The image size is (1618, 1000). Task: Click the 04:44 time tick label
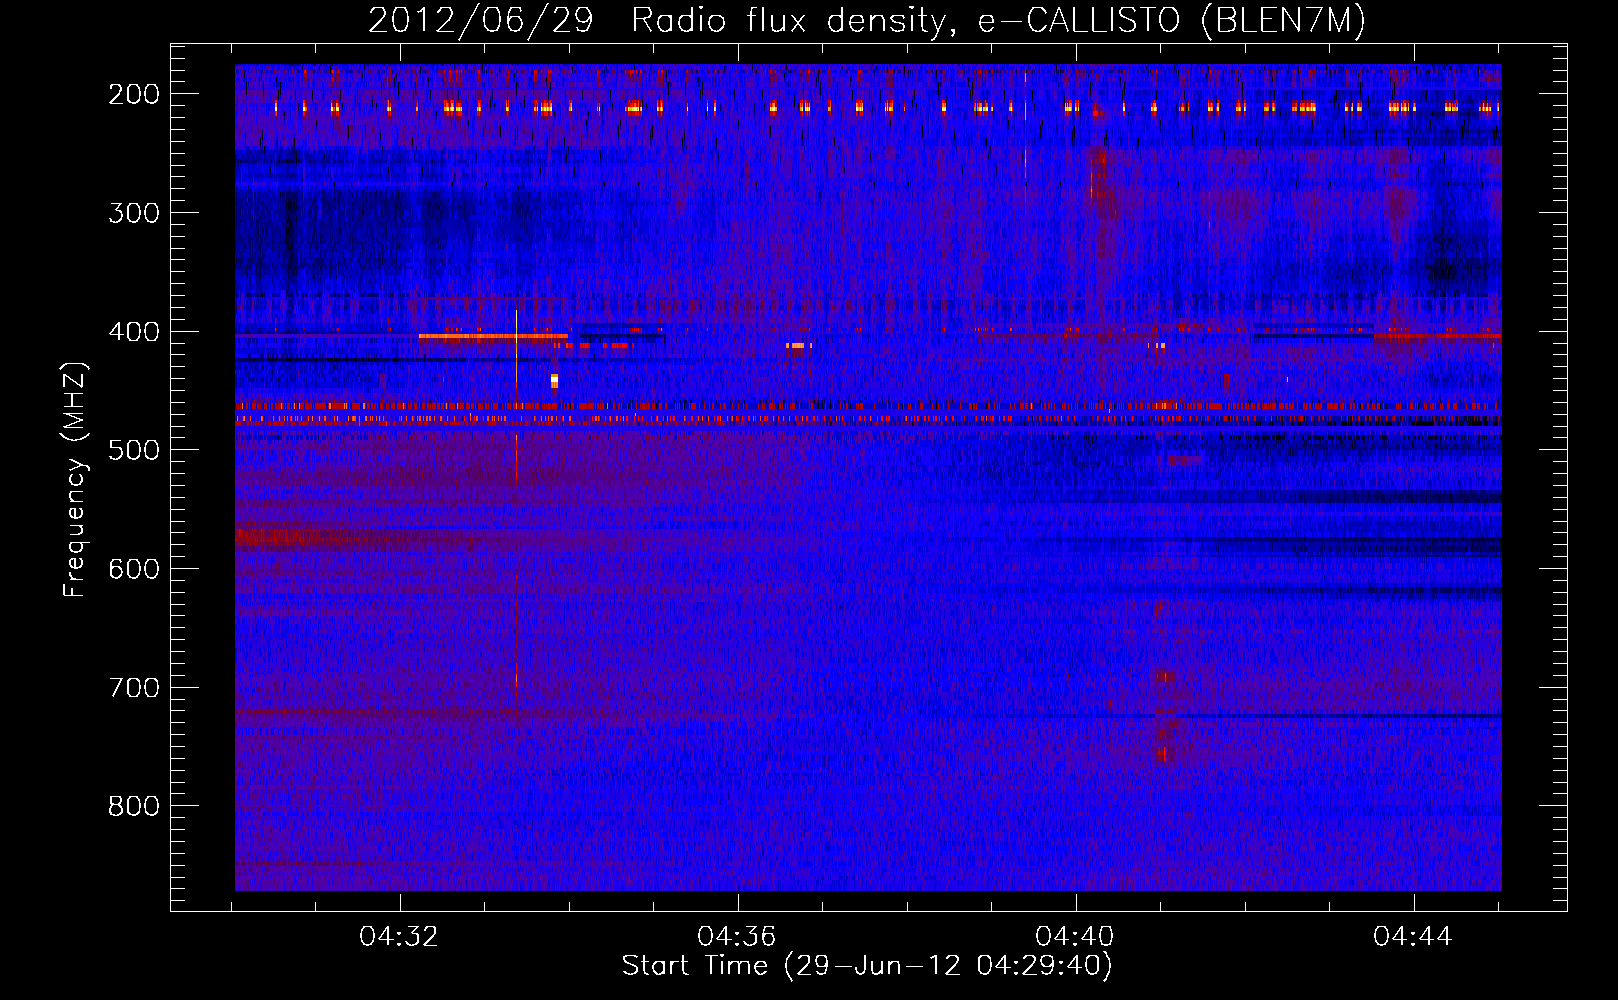tap(1413, 937)
